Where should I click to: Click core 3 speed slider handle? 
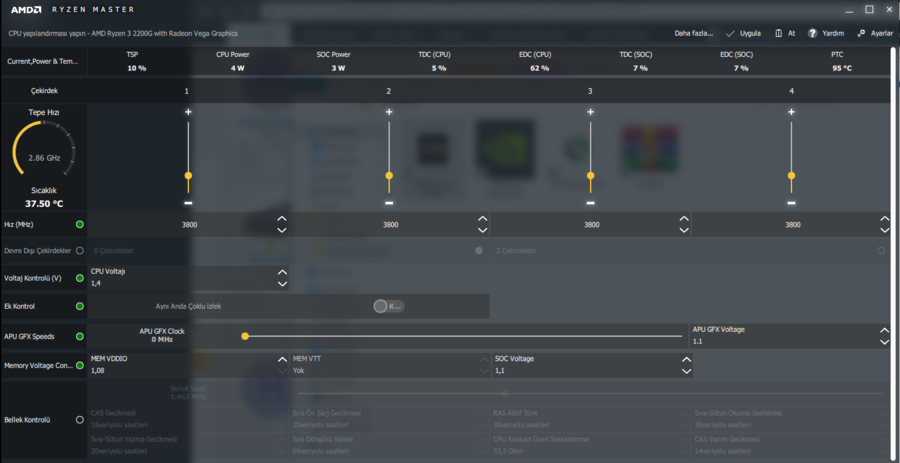[590, 176]
